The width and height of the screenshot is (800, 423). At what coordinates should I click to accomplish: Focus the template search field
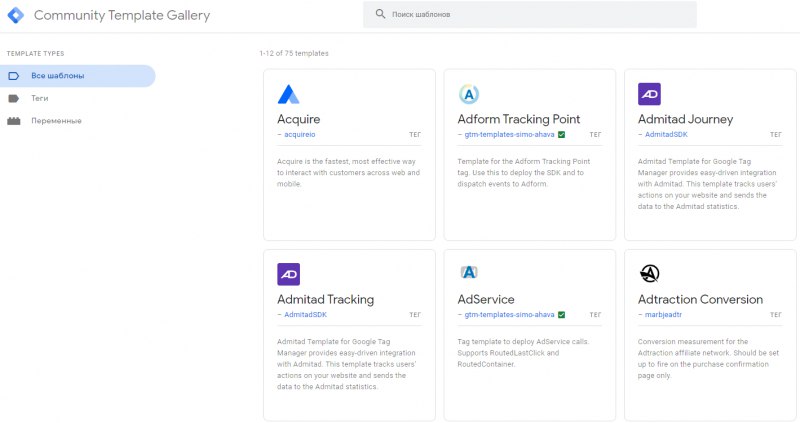pyautogui.click(x=530, y=14)
